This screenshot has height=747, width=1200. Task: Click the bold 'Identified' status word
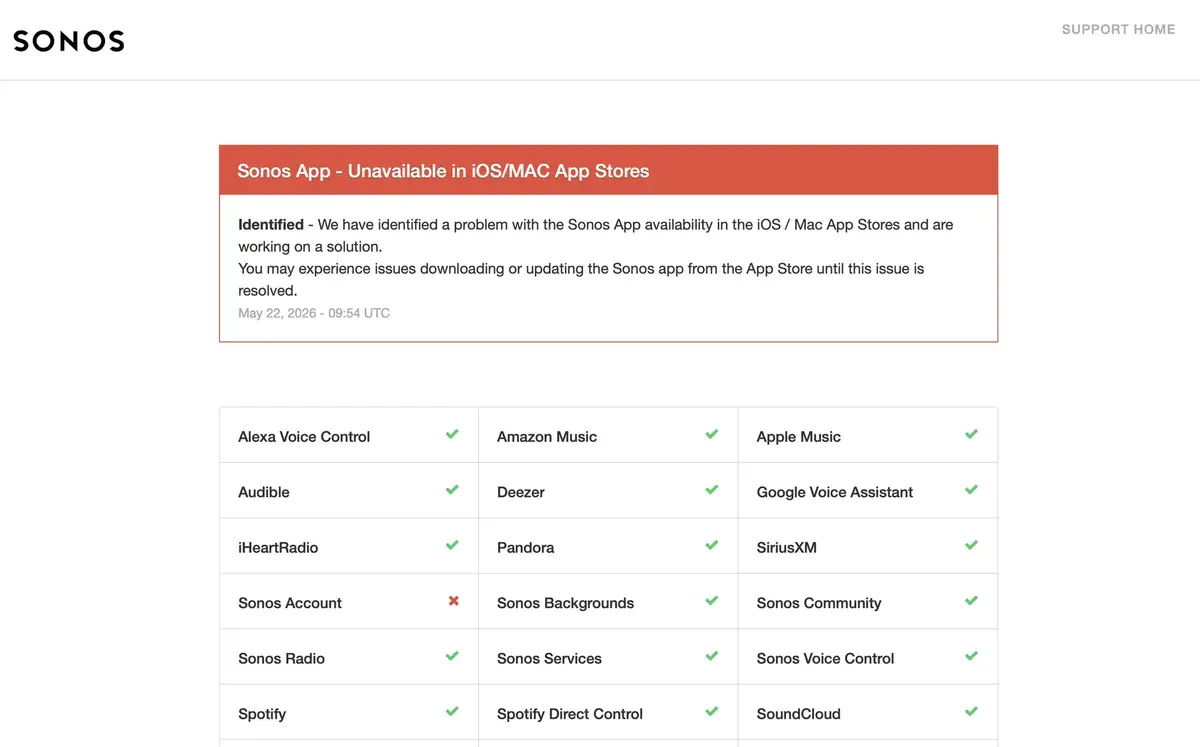(x=271, y=225)
